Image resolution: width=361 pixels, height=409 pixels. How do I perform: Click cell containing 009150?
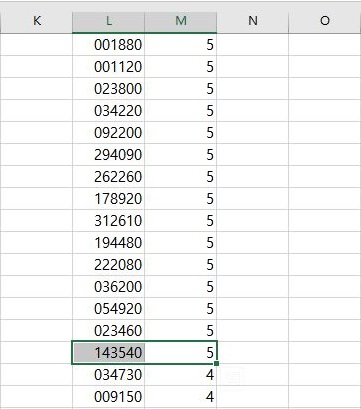108,397
